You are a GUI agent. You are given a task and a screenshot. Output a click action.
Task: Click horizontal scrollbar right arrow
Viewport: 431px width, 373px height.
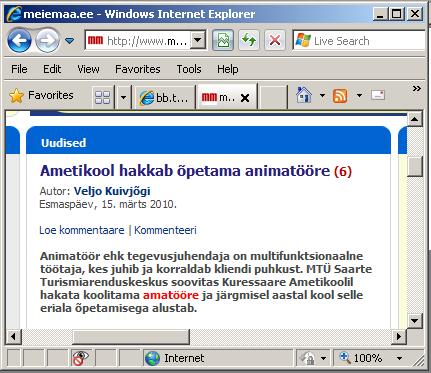(399, 336)
